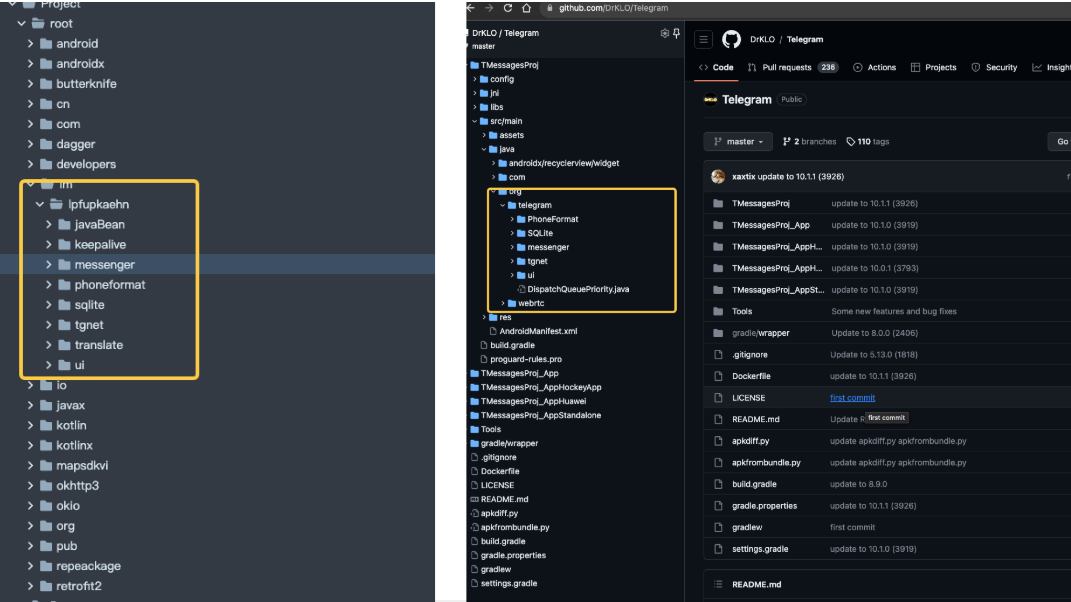
Task: Collapse the root folder
Action: [x=21, y=23]
